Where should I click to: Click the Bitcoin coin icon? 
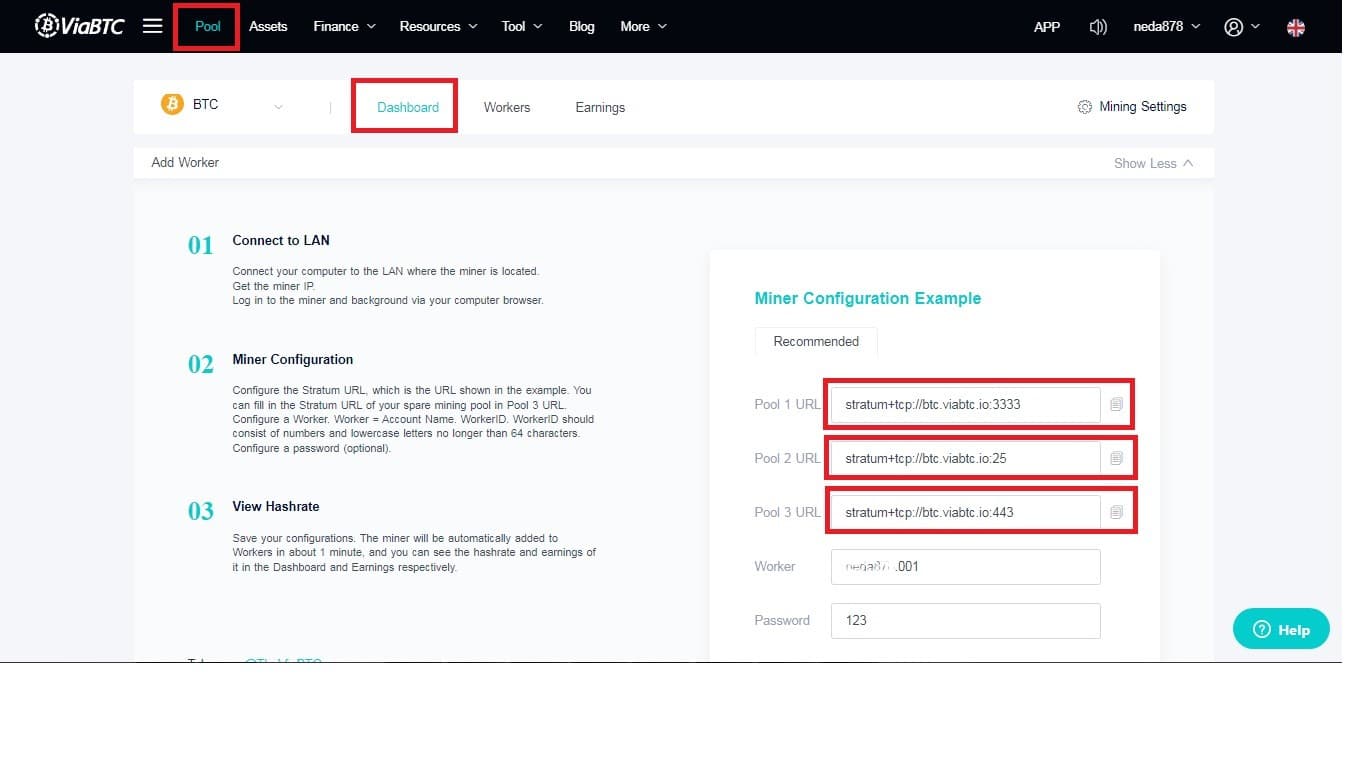[172, 104]
